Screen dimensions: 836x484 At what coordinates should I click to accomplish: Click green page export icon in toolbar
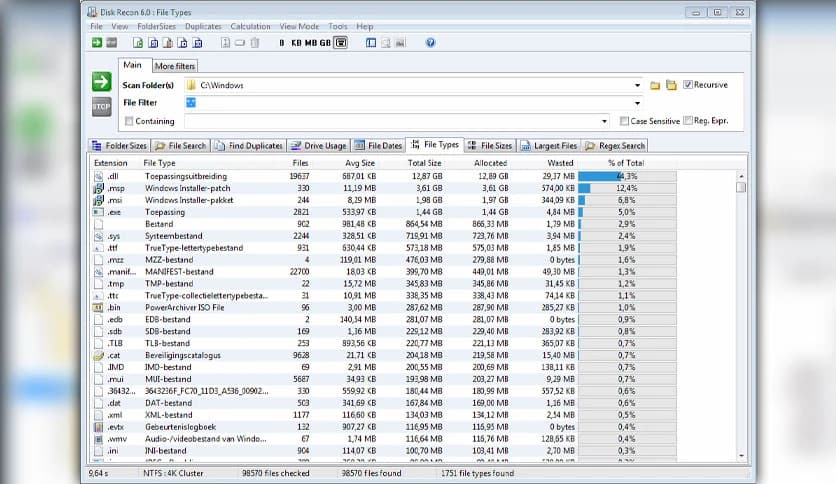click(138, 43)
